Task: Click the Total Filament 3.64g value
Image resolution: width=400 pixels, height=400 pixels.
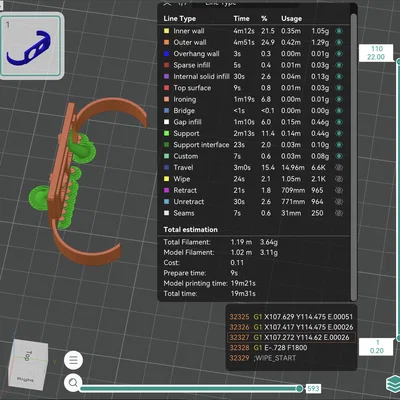Action: tap(269, 242)
